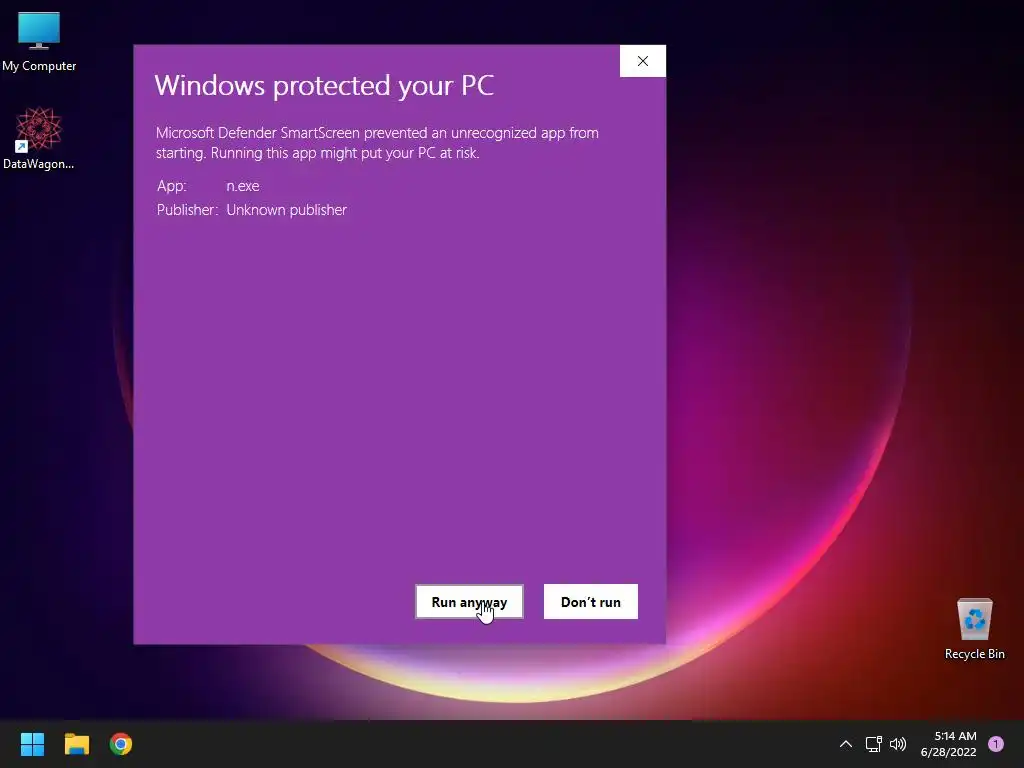Select the Recycle Bin icon
This screenshot has height=768, width=1024.
point(974,628)
